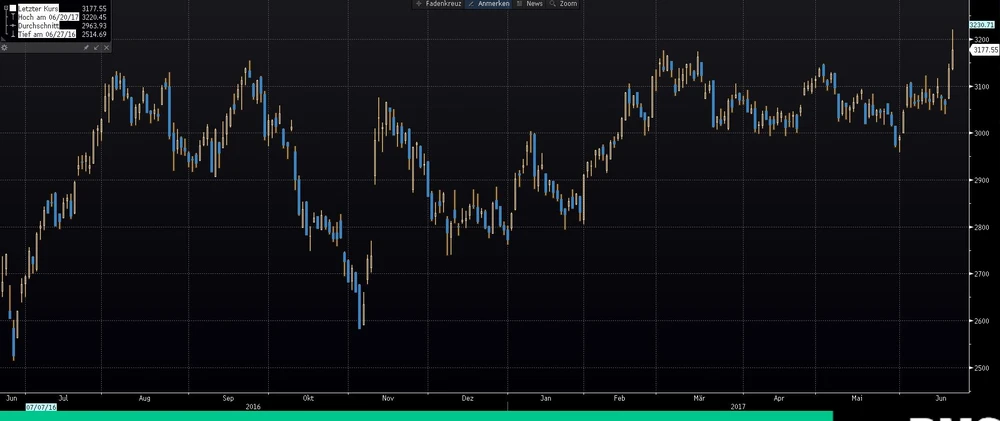The width and height of the screenshot is (1000, 421).
Task: Toggle the Letzter Kurs series checkbox
Action: tap(13, 8)
